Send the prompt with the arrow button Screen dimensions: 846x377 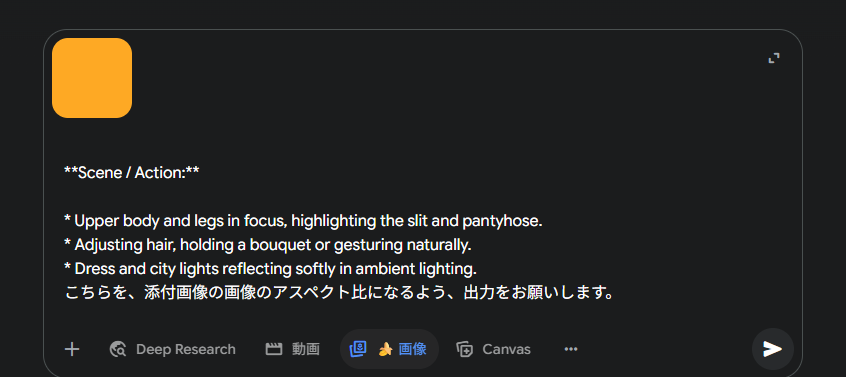click(x=773, y=349)
